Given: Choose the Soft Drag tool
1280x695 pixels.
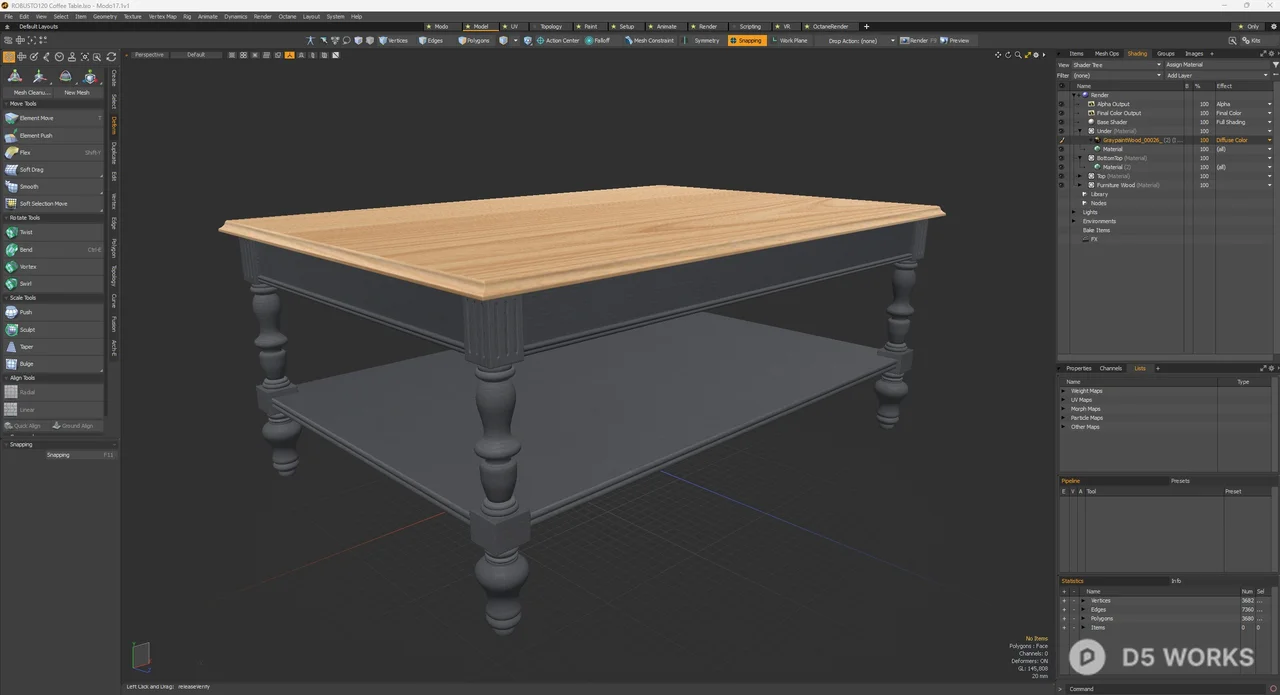Looking at the screenshot, I should click(53, 169).
